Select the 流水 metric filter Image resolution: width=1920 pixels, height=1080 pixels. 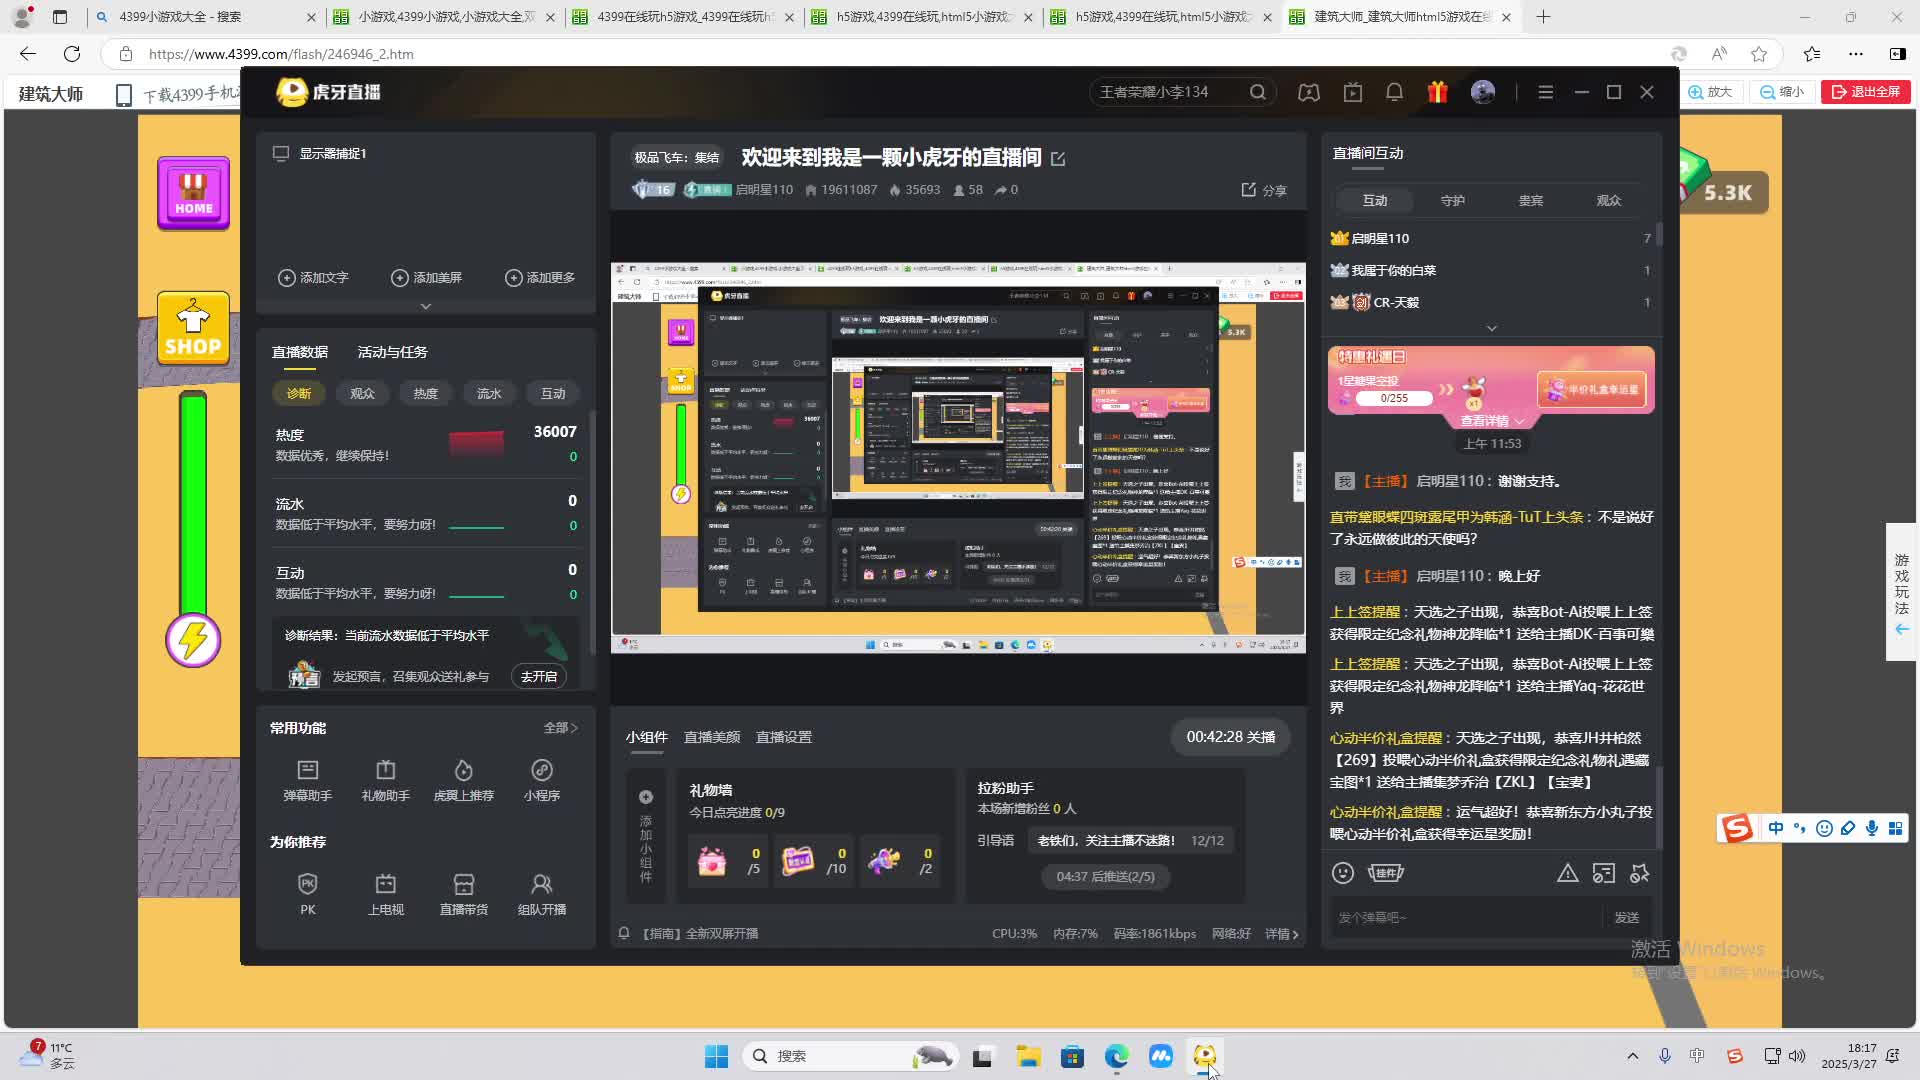click(489, 393)
